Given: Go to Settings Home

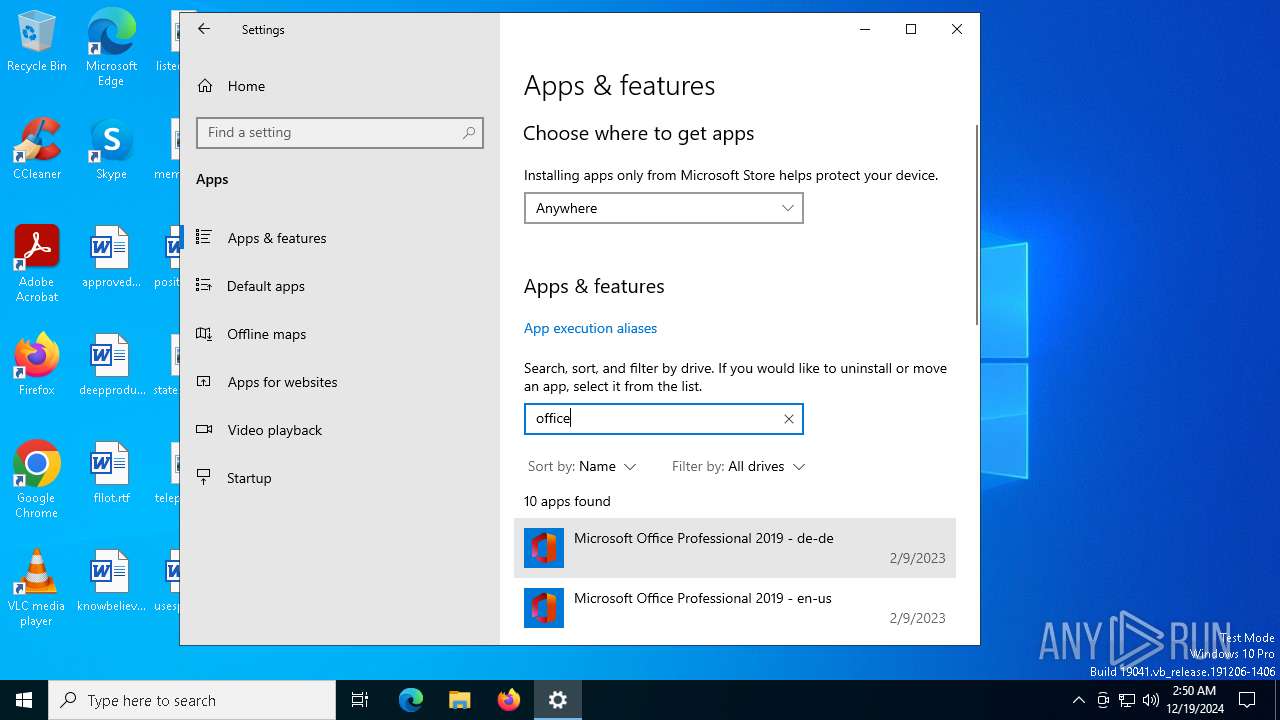Looking at the screenshot, I should [x=246, y=86].
